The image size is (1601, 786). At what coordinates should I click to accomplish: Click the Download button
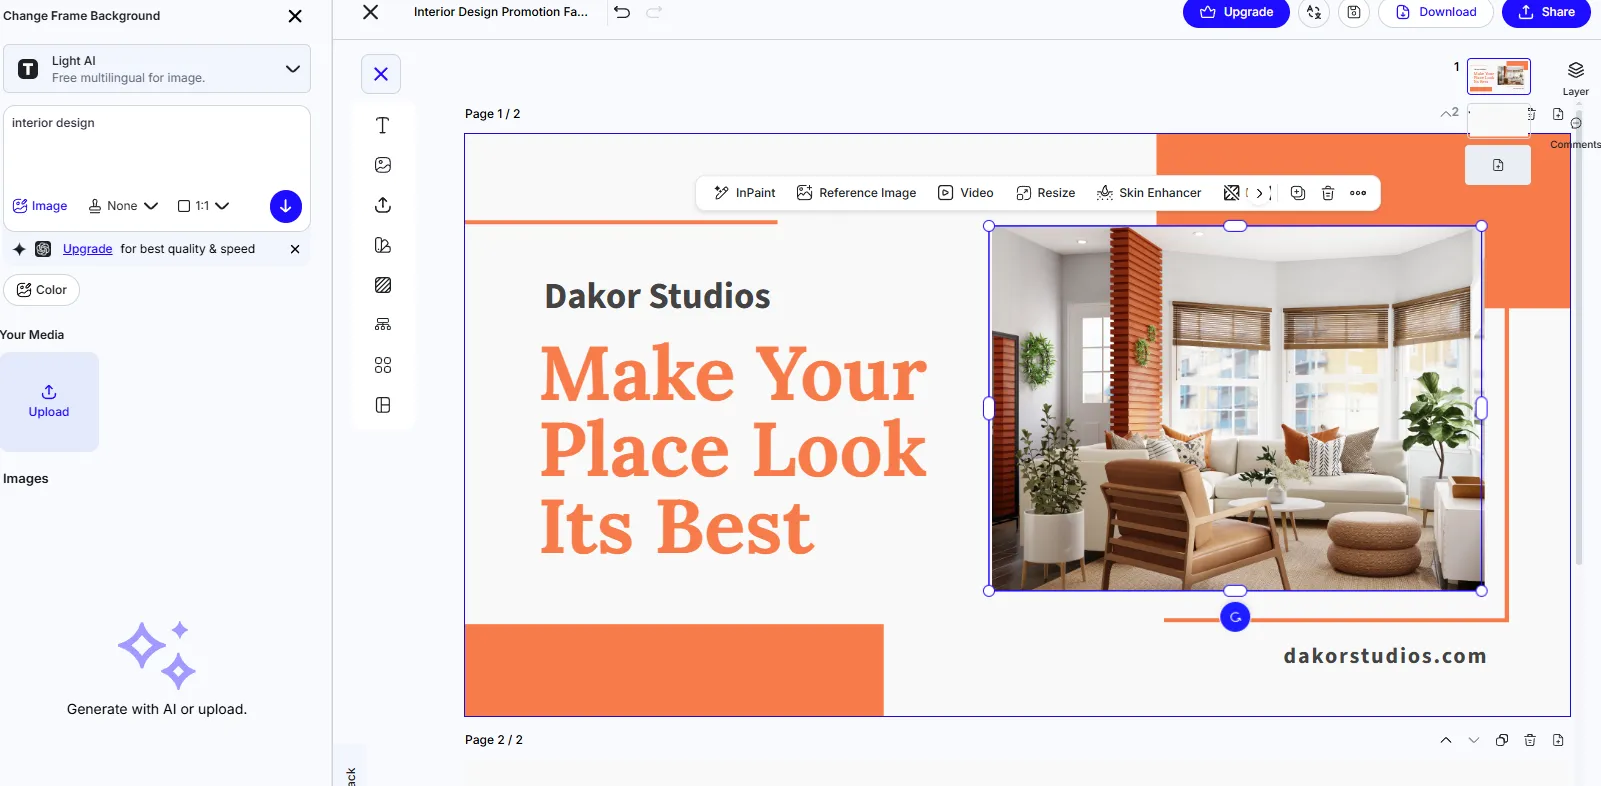tap(1435, 13)
